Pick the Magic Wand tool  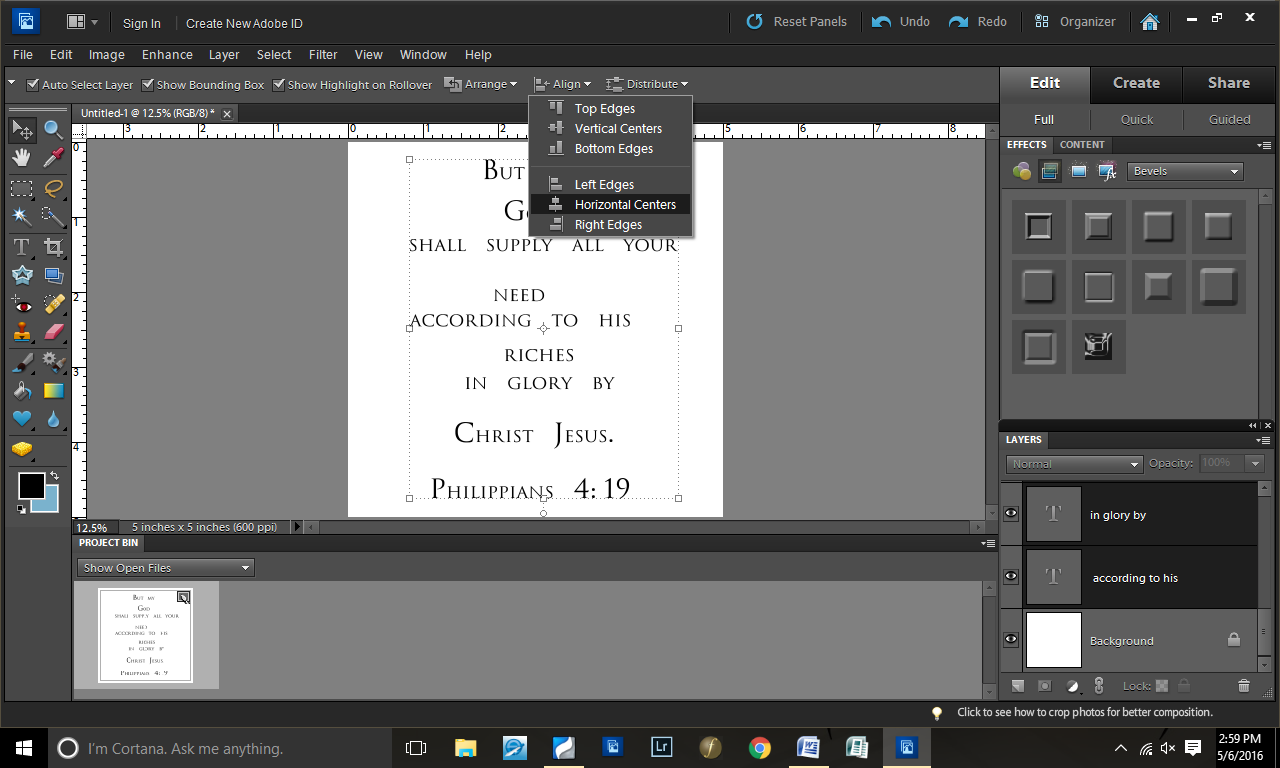tap(21, 216)
